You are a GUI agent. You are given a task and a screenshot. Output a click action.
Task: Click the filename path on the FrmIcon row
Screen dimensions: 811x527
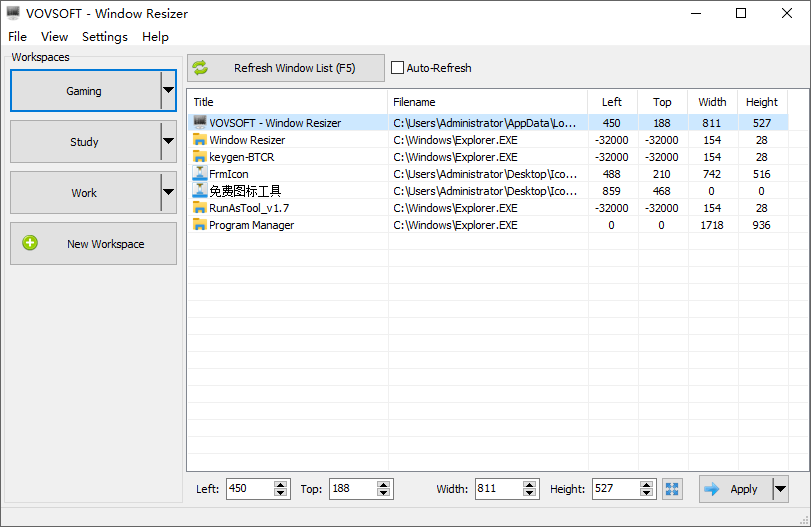pos(485,174)
